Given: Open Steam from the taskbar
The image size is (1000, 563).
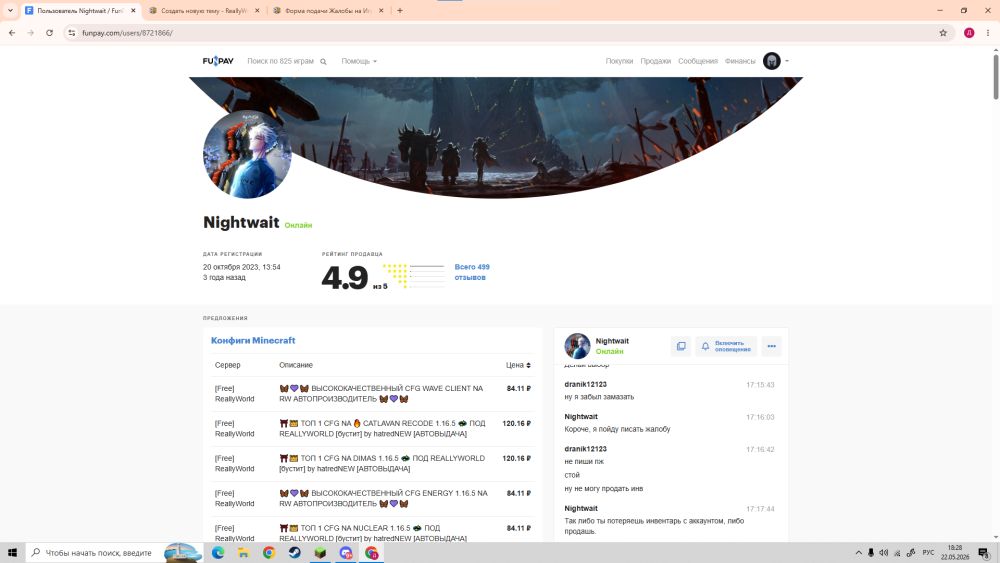Looking at the screenshot, I should pyautogui.click(x=295, y=553).
